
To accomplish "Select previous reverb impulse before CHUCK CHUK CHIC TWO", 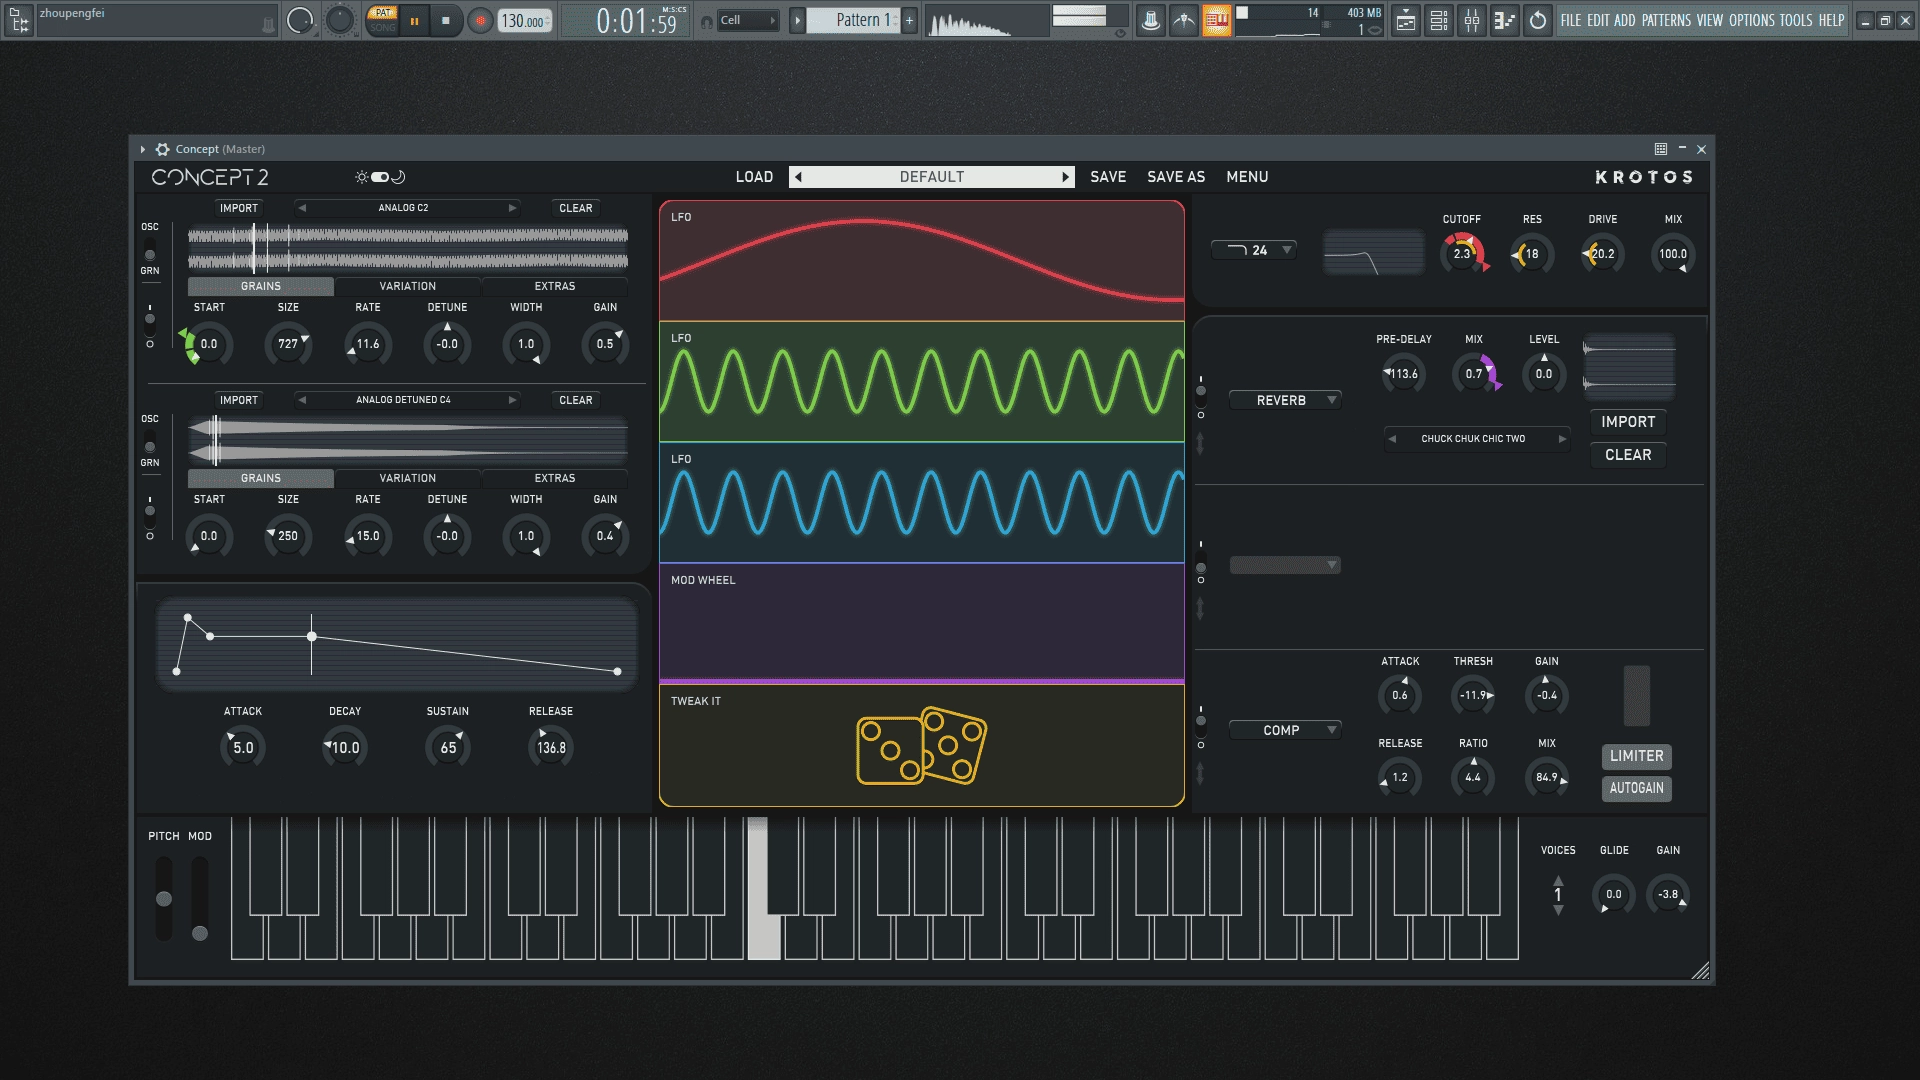I will [1392, 439].
